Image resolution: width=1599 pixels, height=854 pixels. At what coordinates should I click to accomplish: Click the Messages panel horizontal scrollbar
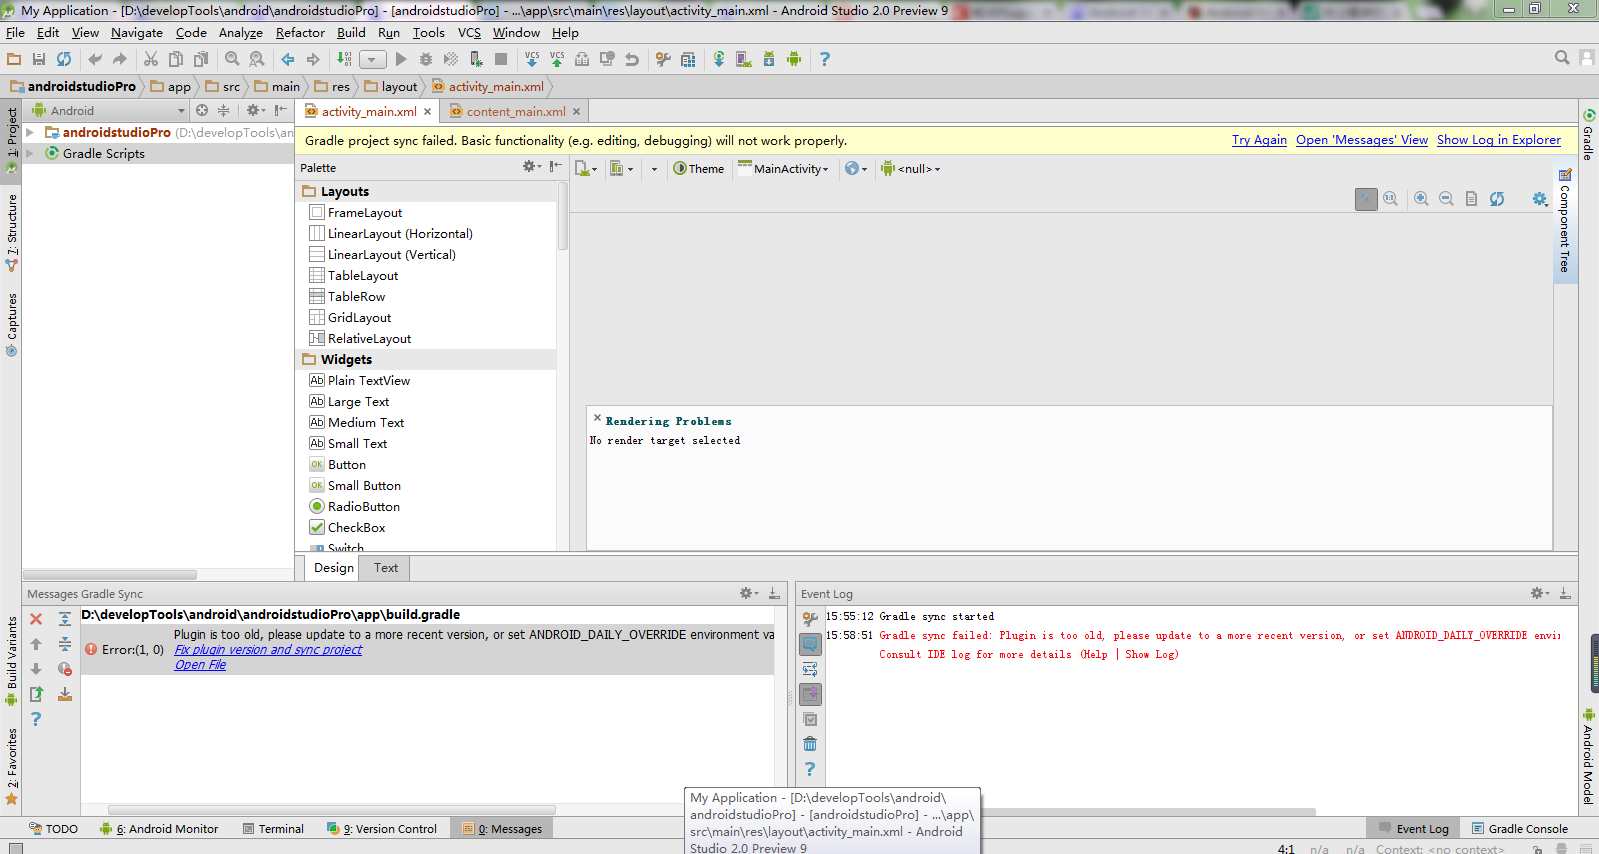[x=332, y=810]
